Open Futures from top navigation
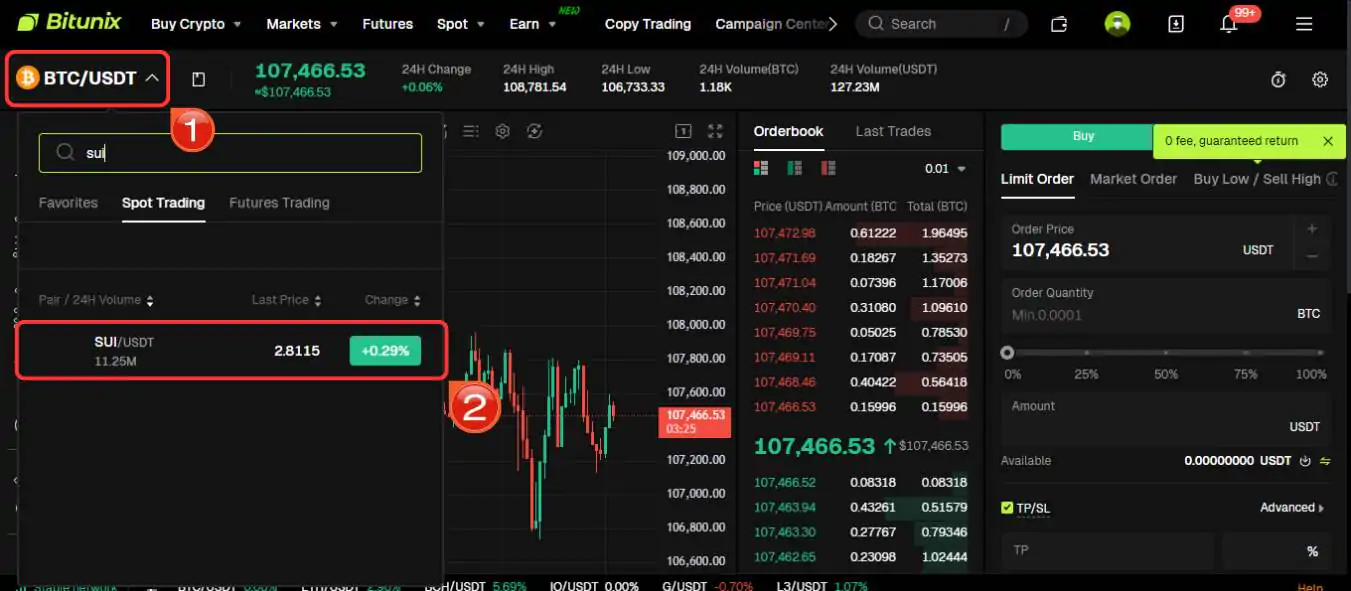Image resolution: width=1351 pixels, height=591 pixels. 388,24
